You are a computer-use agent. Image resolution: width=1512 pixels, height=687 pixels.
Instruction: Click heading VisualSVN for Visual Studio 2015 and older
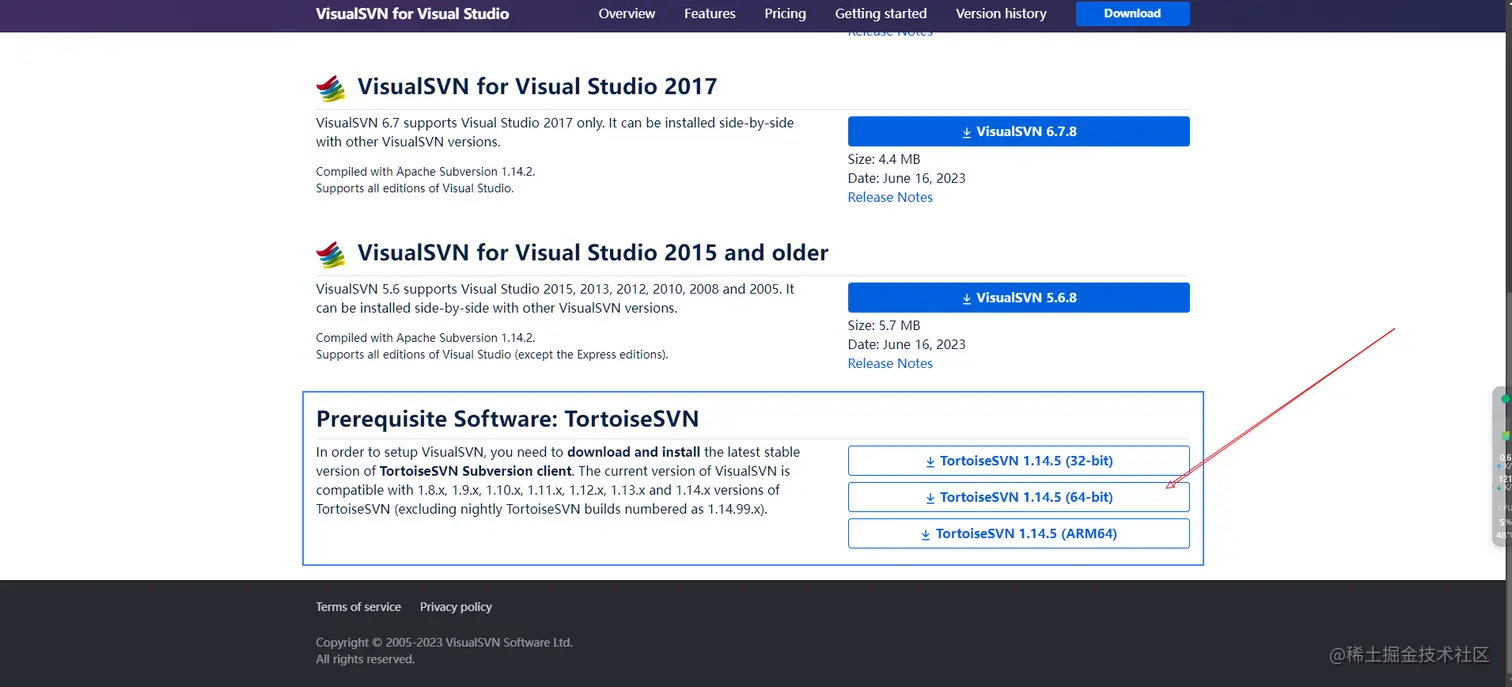593,252
